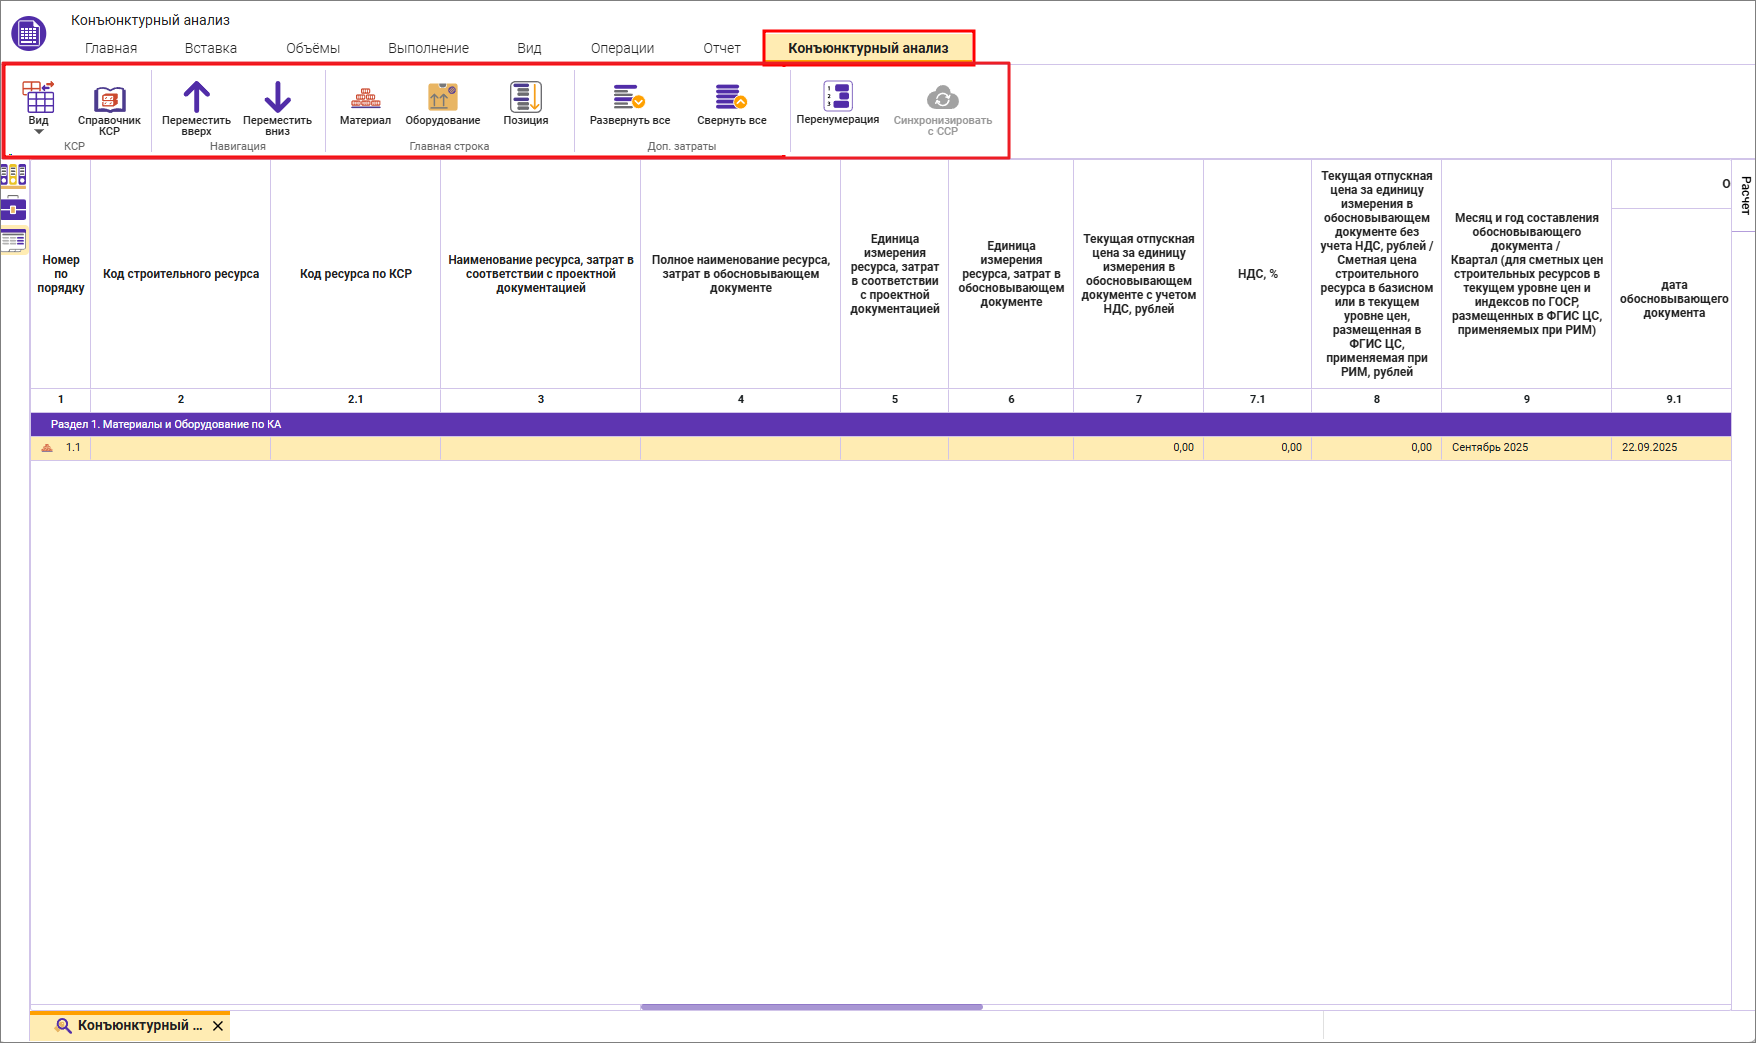Click the Сентябрь 2025 cell
Screen dimensions: 1756x1043
coord(1525,448)
